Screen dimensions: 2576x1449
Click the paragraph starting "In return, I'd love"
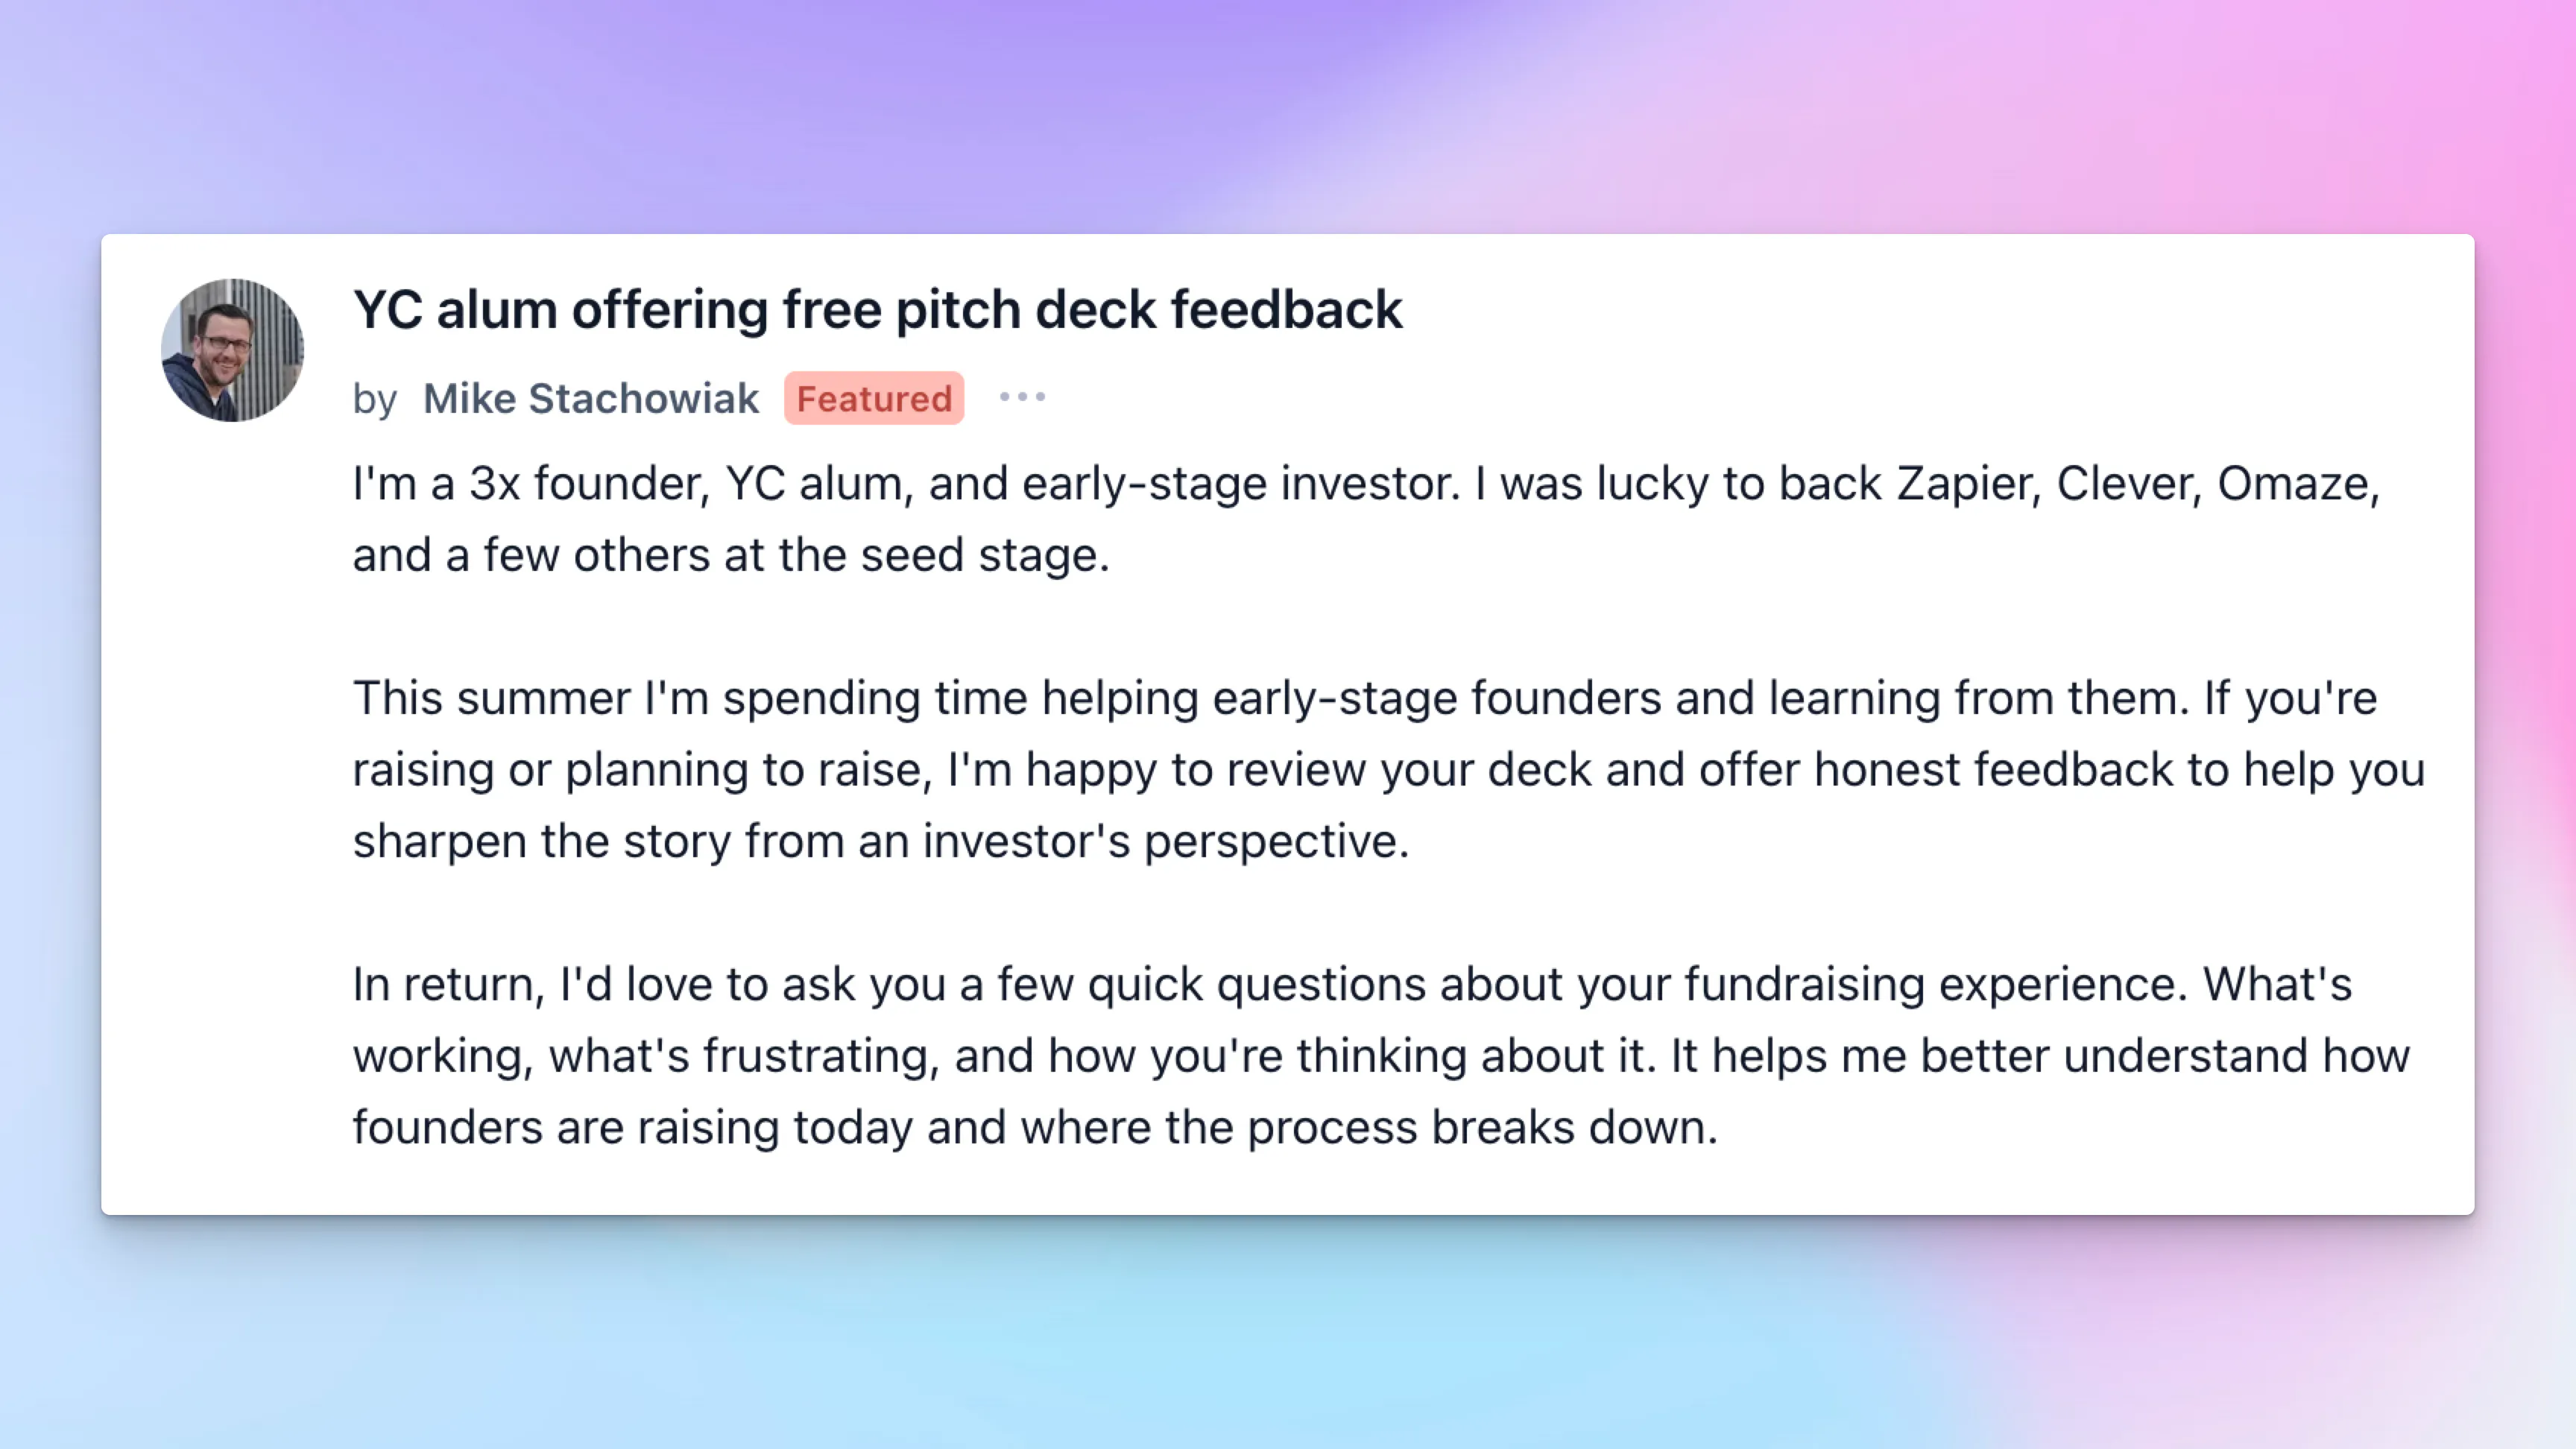pos(1381,1055)
